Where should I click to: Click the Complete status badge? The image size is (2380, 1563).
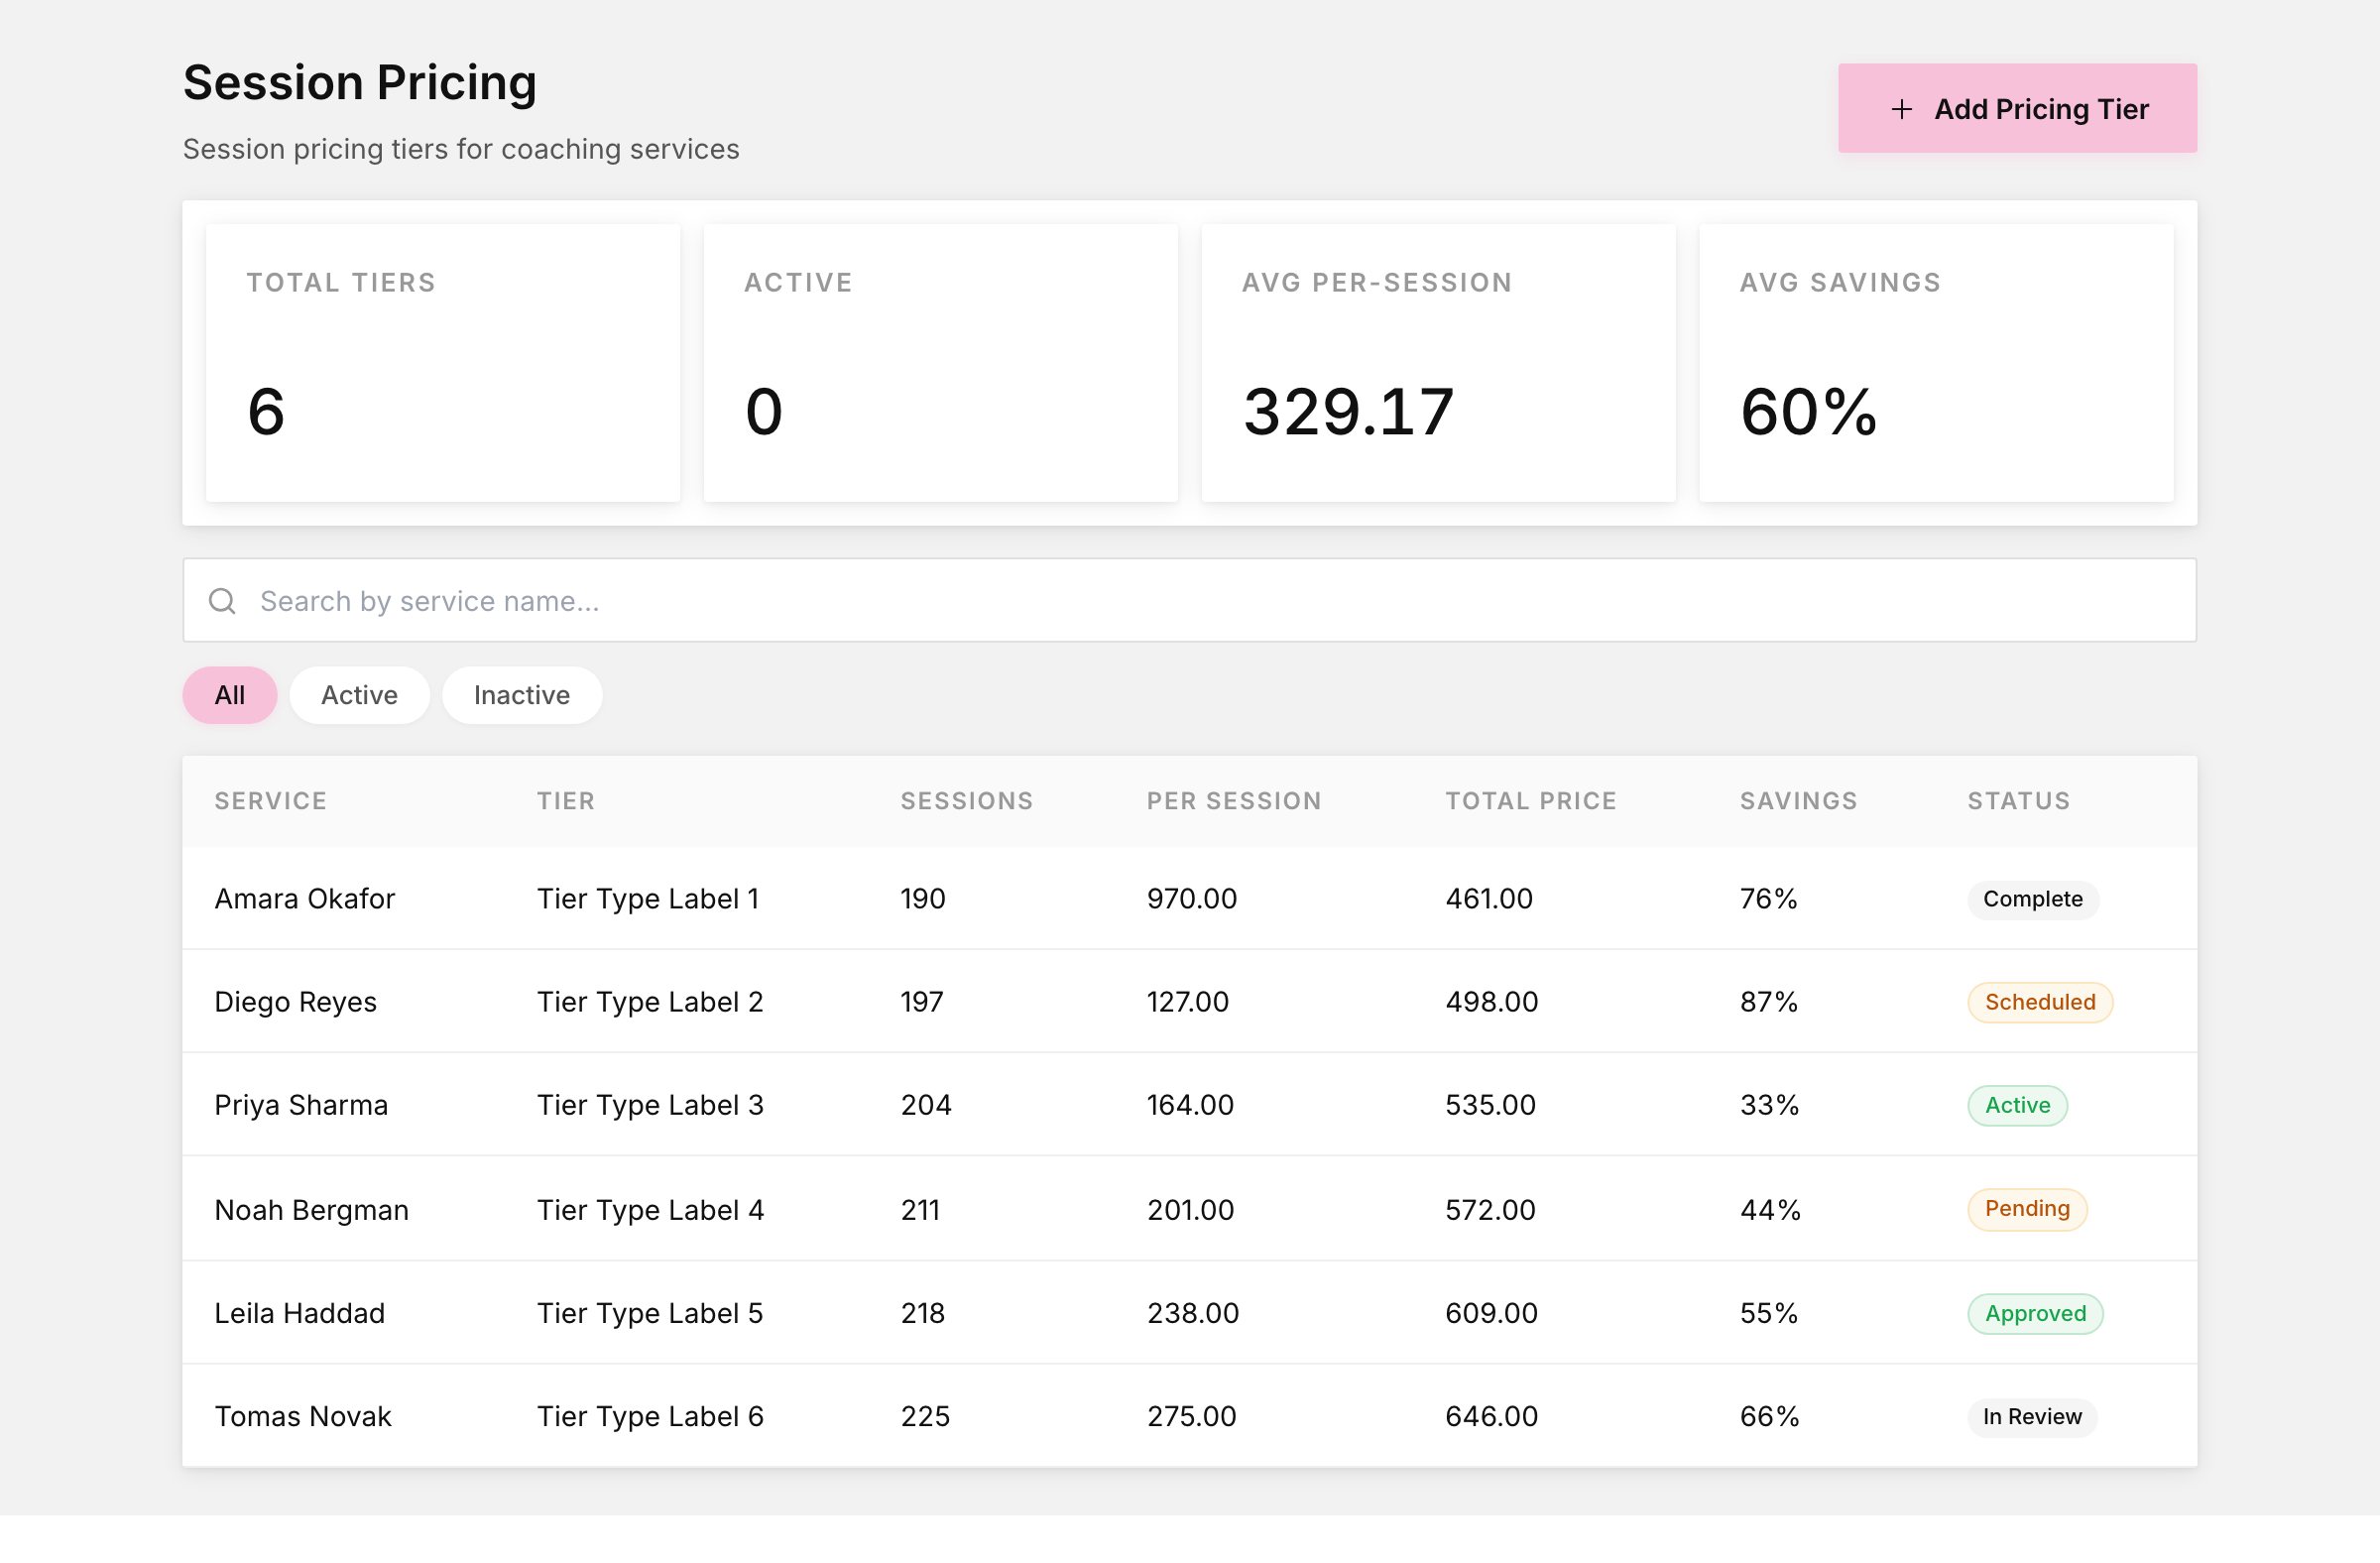(2032, 899)
